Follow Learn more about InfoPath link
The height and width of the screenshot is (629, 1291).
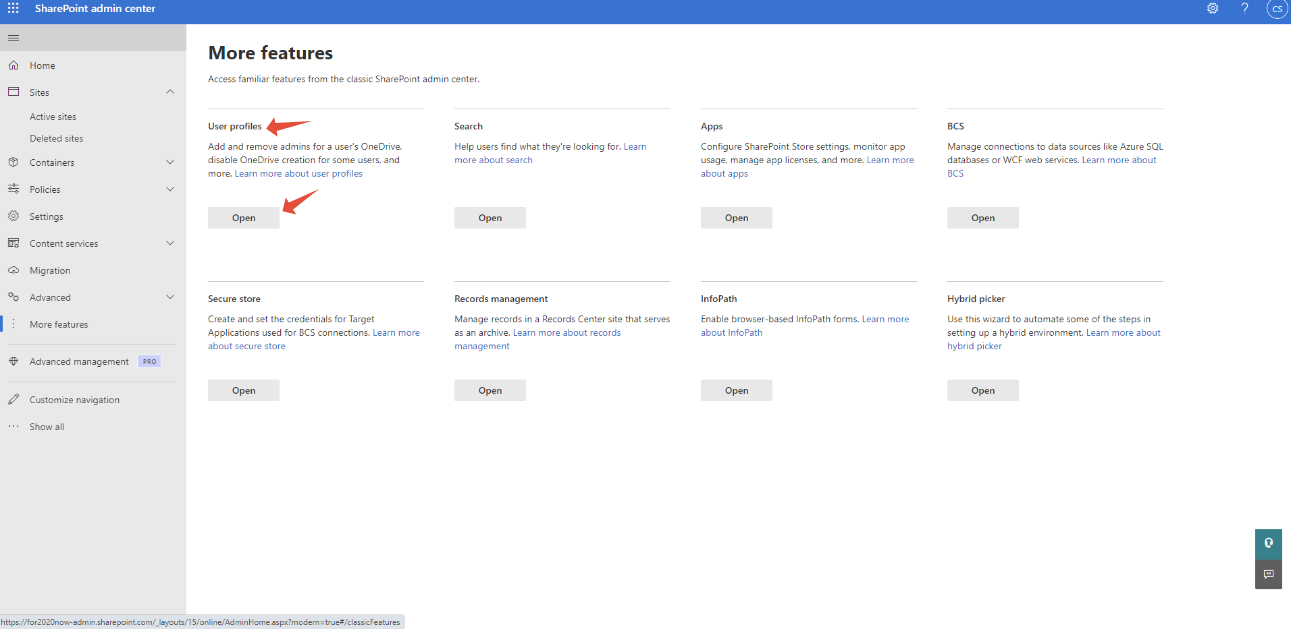click(731, 333)
